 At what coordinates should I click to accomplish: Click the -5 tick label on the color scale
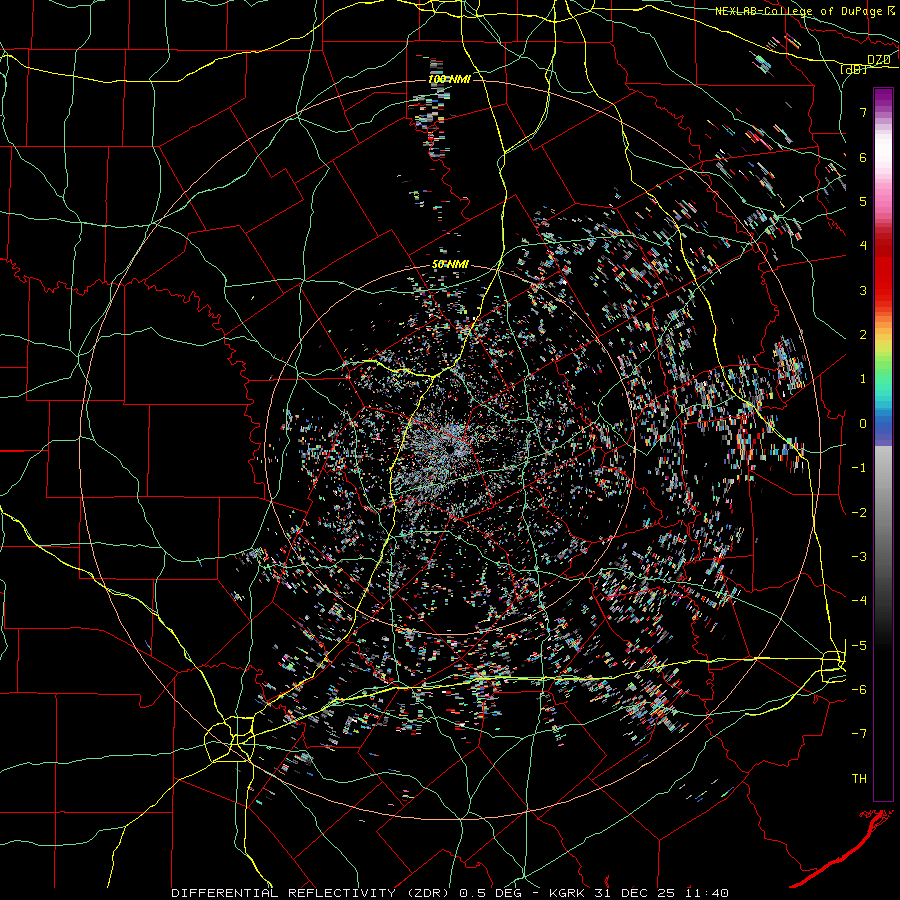point(859,646)
